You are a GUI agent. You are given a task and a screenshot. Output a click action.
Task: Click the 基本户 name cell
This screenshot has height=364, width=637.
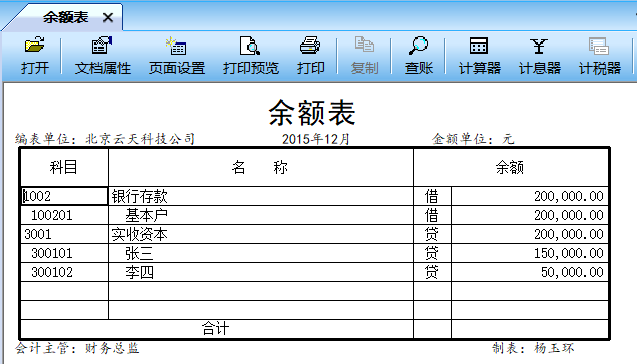point(261,215)
